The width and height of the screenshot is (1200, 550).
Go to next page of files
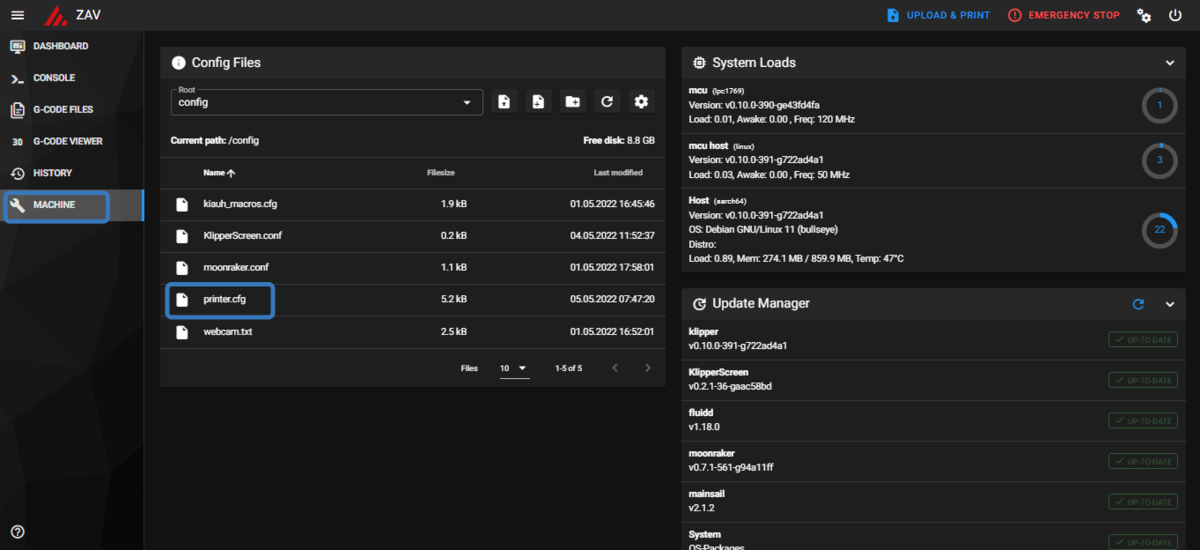point(648,368)
